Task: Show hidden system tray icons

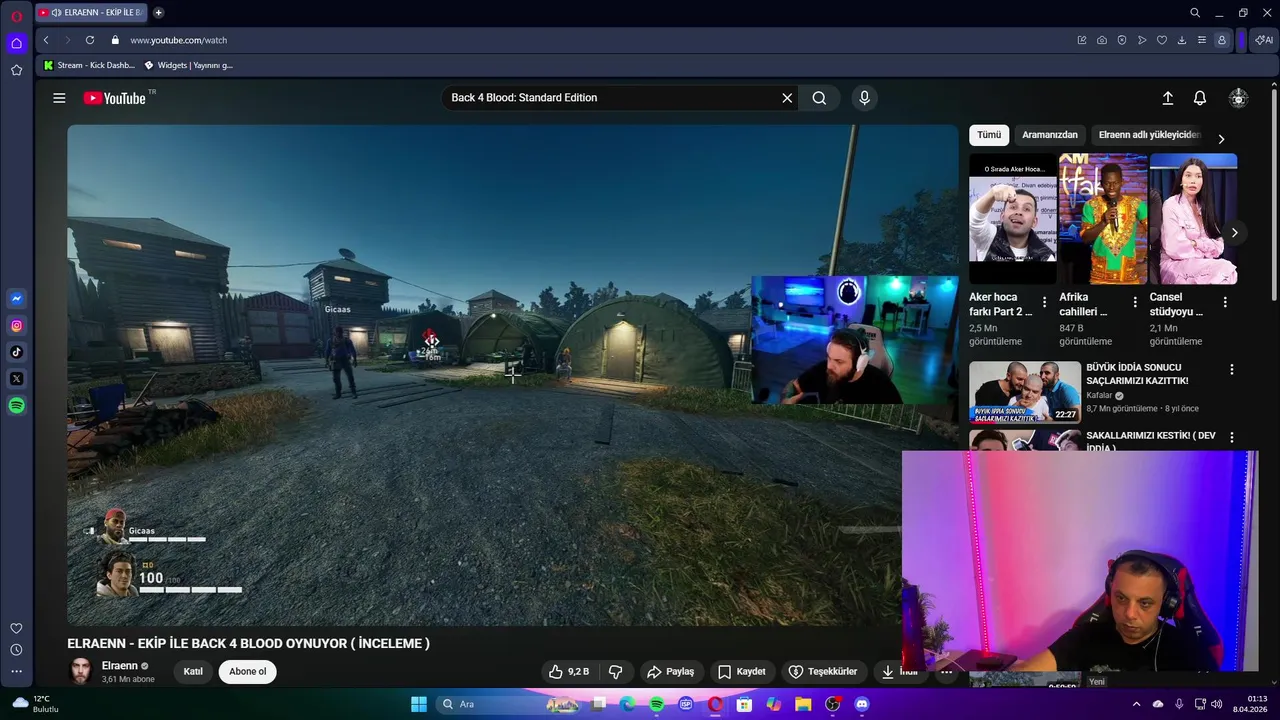Action: 1136,704
